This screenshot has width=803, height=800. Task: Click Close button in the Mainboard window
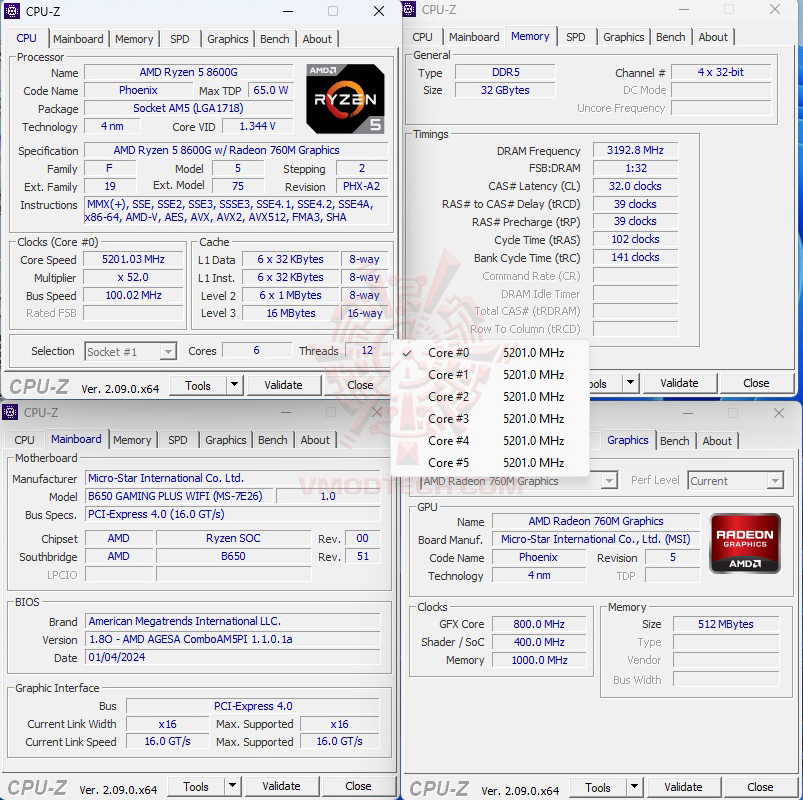pos(358,786)
